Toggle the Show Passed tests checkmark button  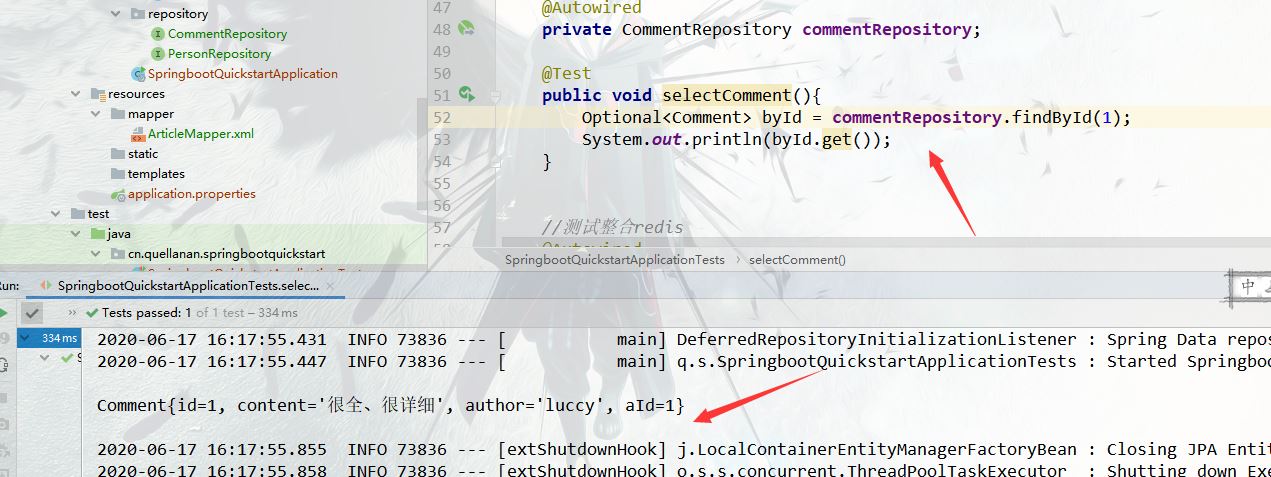(x=33, y=312)
